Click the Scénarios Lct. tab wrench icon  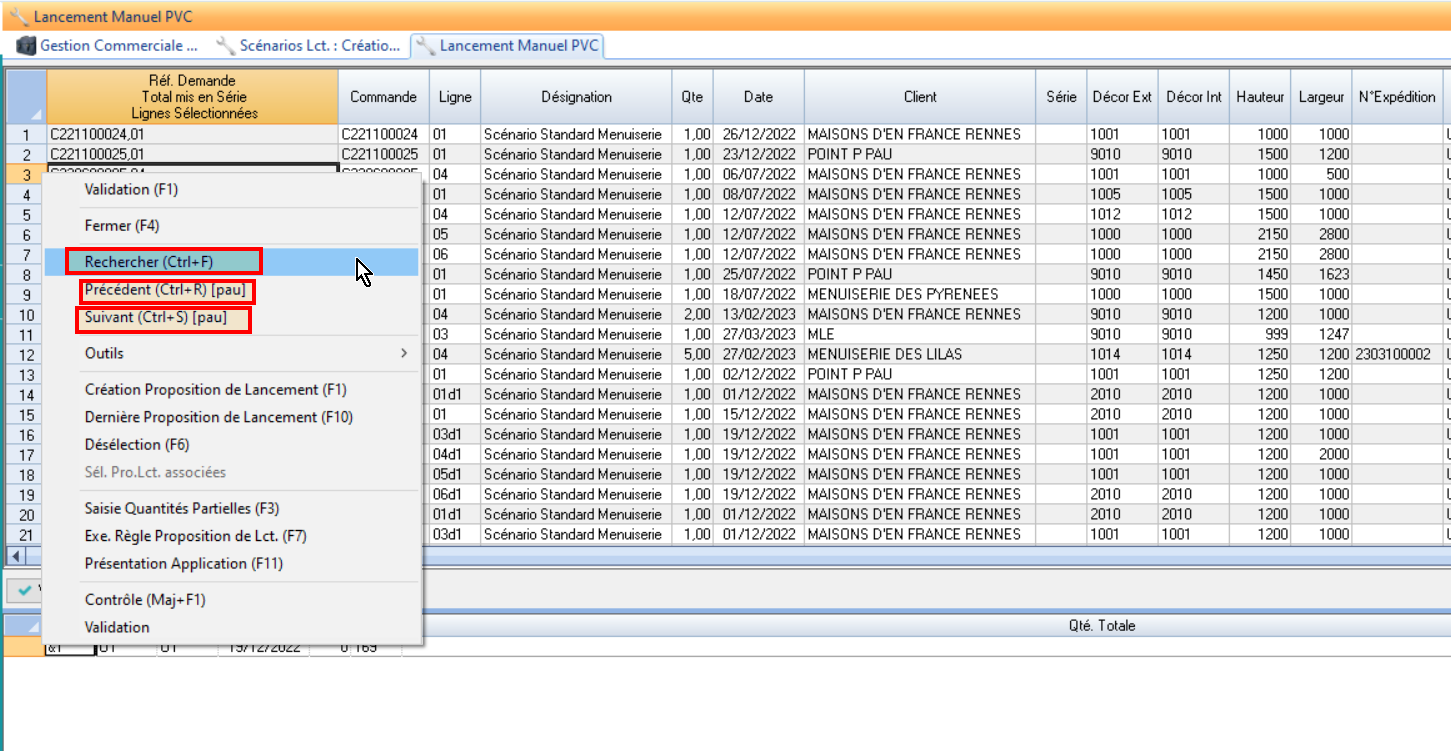click(x=226, y=45)
